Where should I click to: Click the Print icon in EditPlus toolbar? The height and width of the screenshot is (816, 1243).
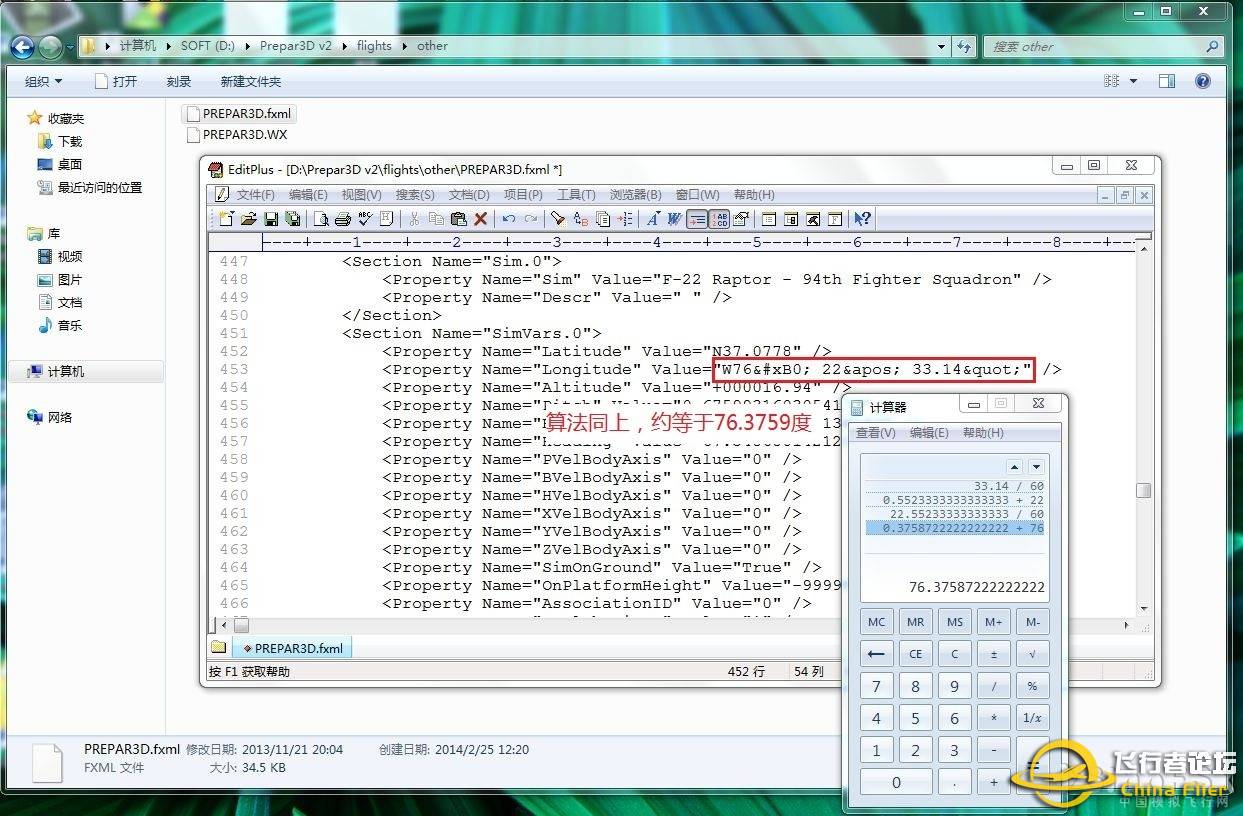click(342, 219)
